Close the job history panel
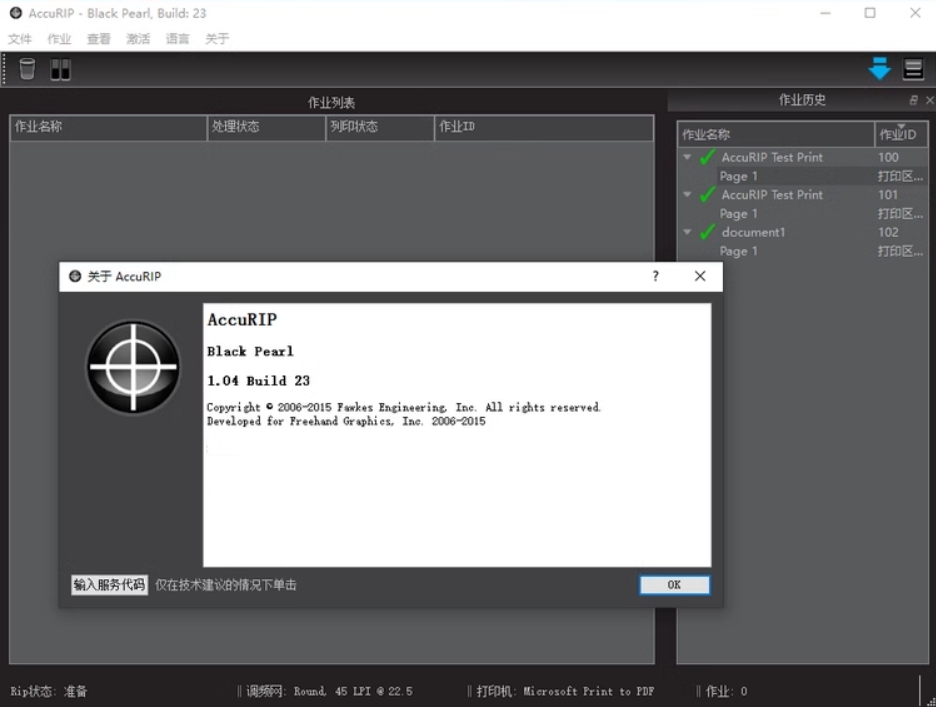The height and width of the screenshot is (707, 936). (x=929, y=100)
